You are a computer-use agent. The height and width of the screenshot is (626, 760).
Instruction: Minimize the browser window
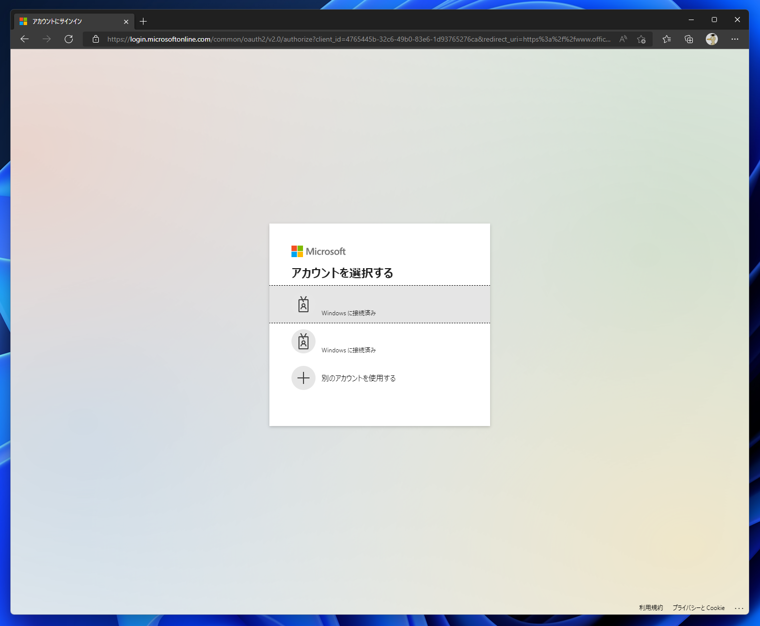tap(691, 20)
